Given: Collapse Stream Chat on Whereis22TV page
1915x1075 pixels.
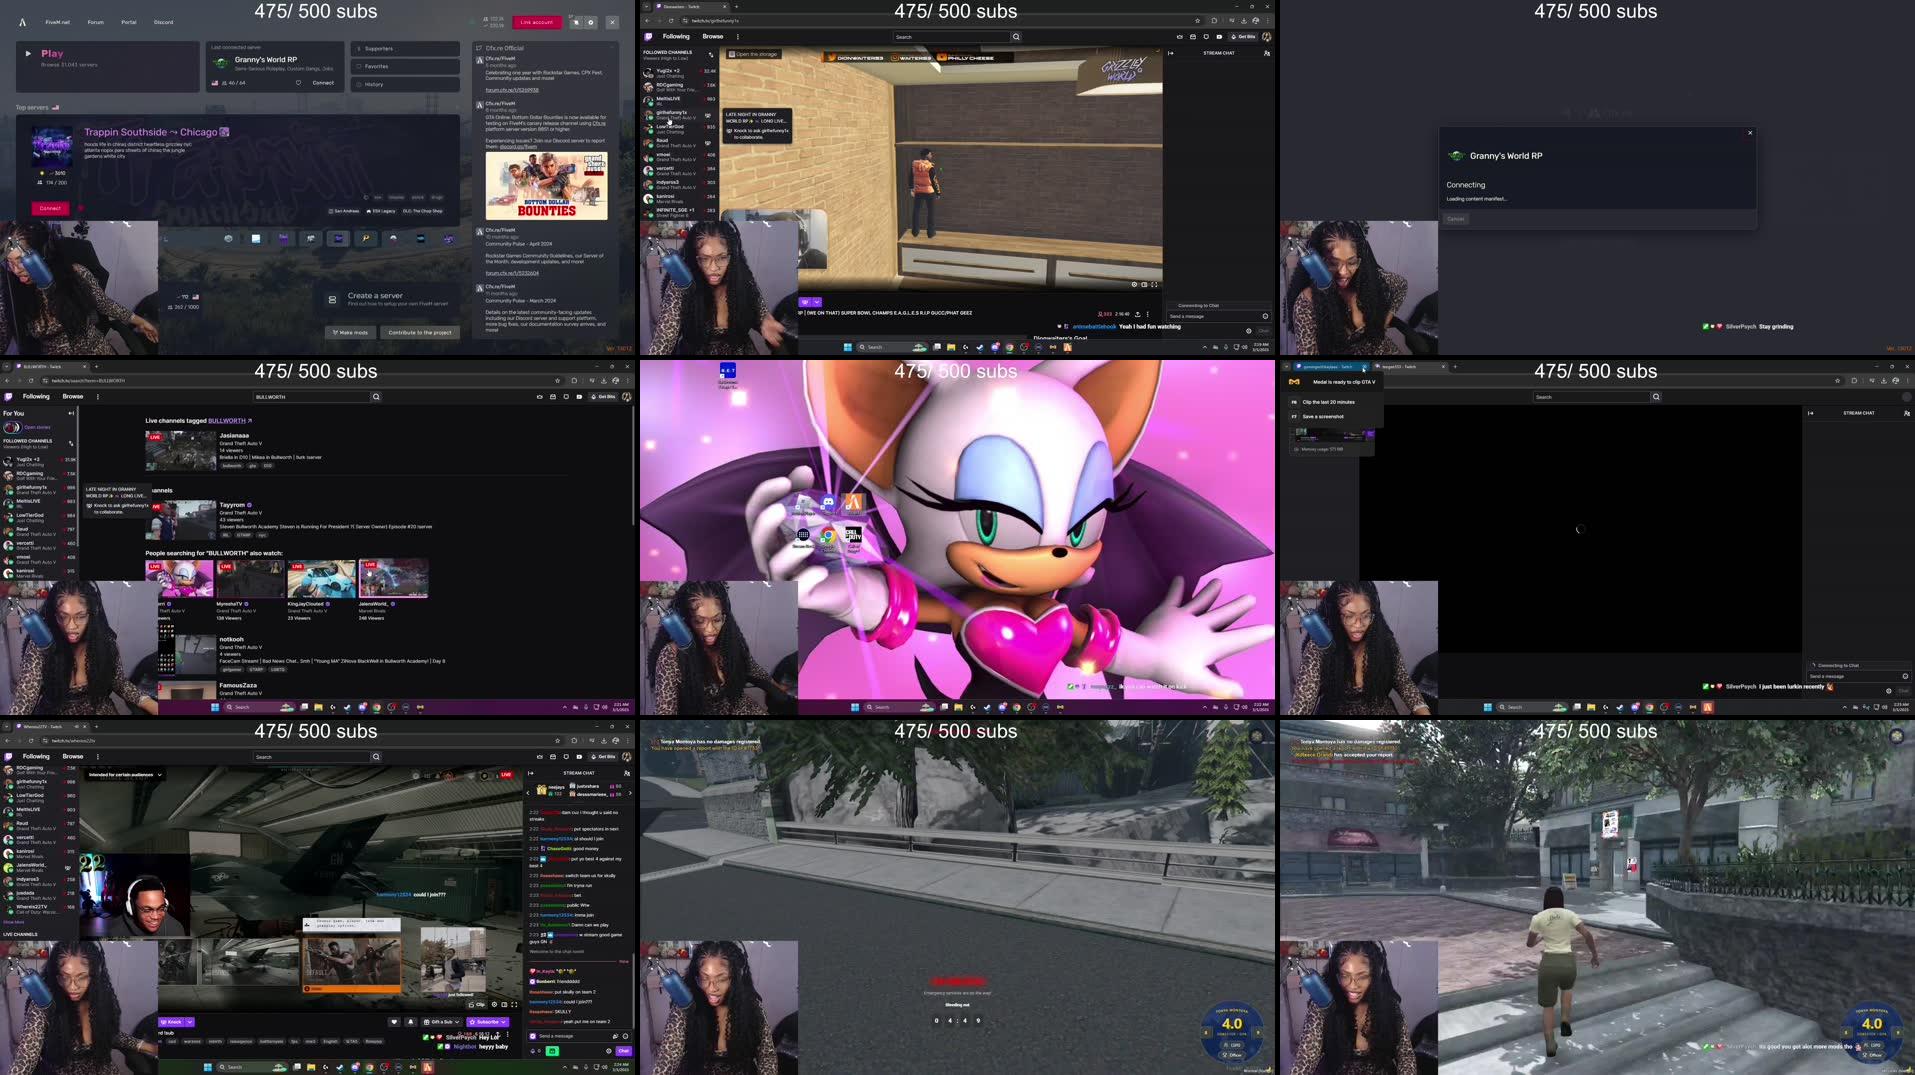Looking at the screenshot, I should (x=531, y=773).
